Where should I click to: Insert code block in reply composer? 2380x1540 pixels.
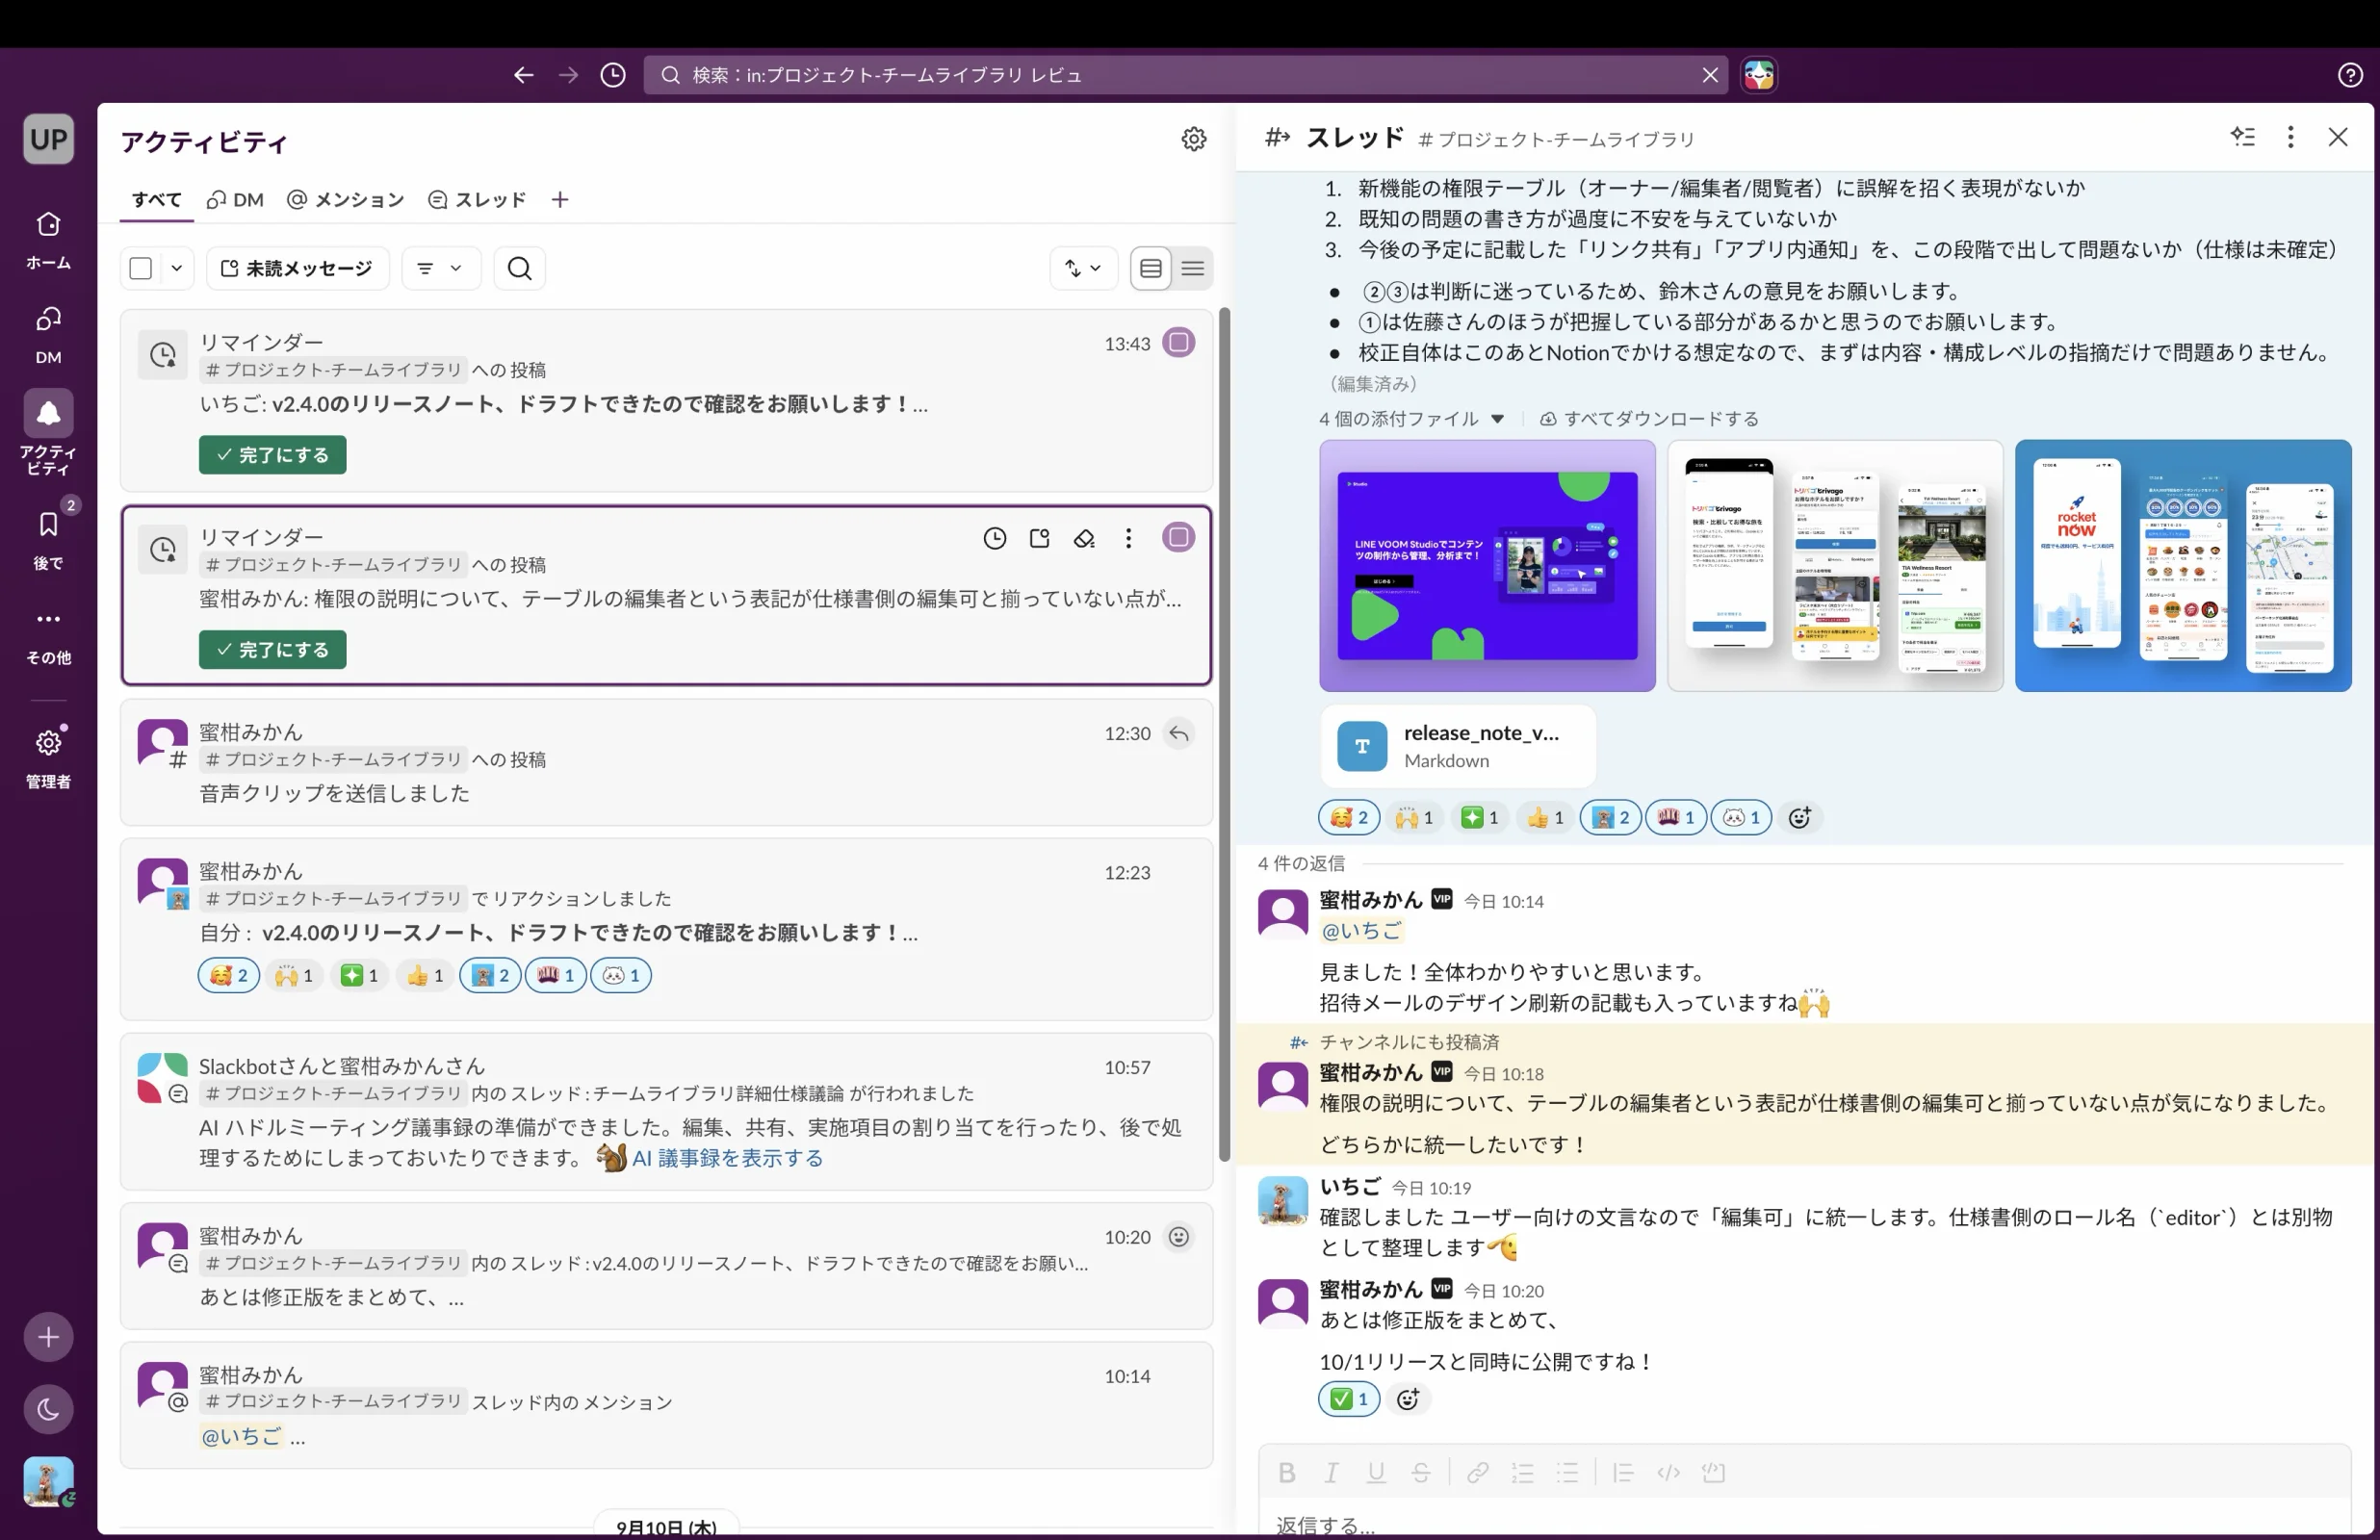point(1714,1473)
